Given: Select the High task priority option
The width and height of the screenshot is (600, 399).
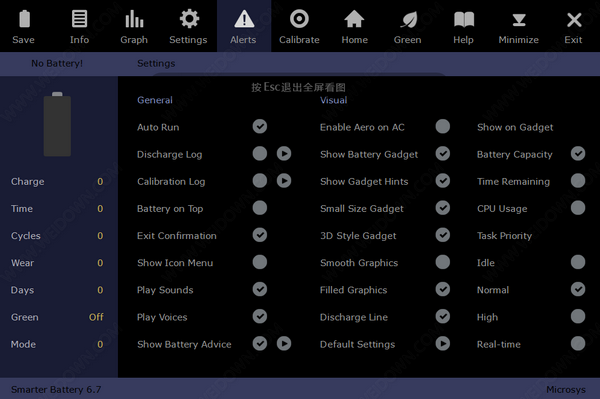Looking at the screenshot, I should [578, 316].
